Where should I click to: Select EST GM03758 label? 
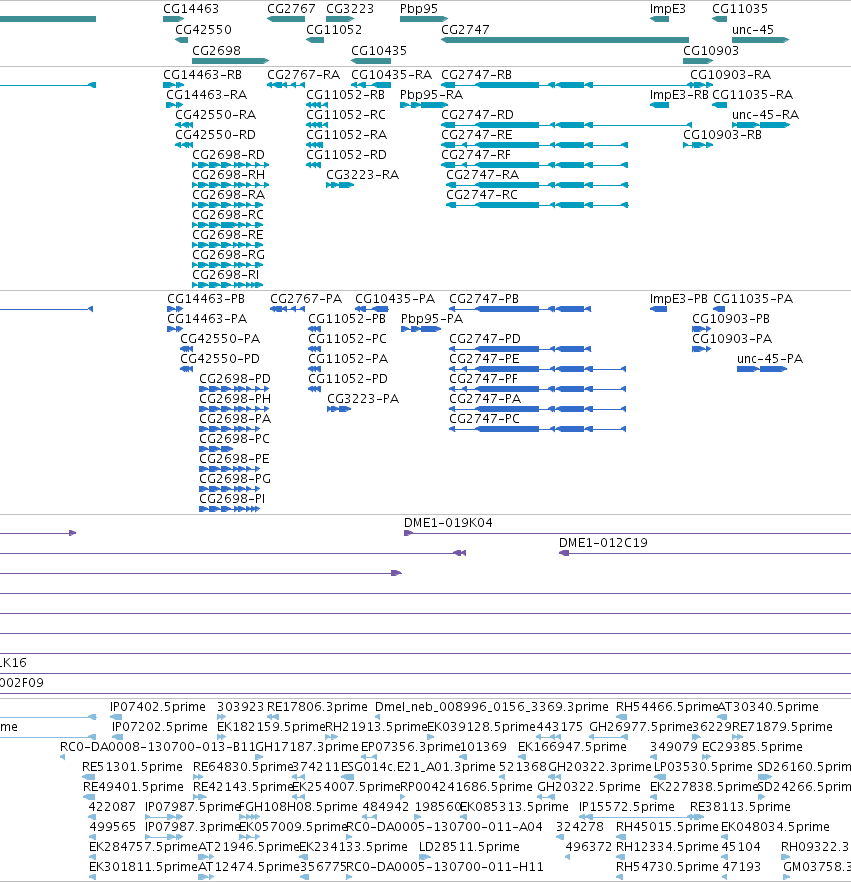817,867
